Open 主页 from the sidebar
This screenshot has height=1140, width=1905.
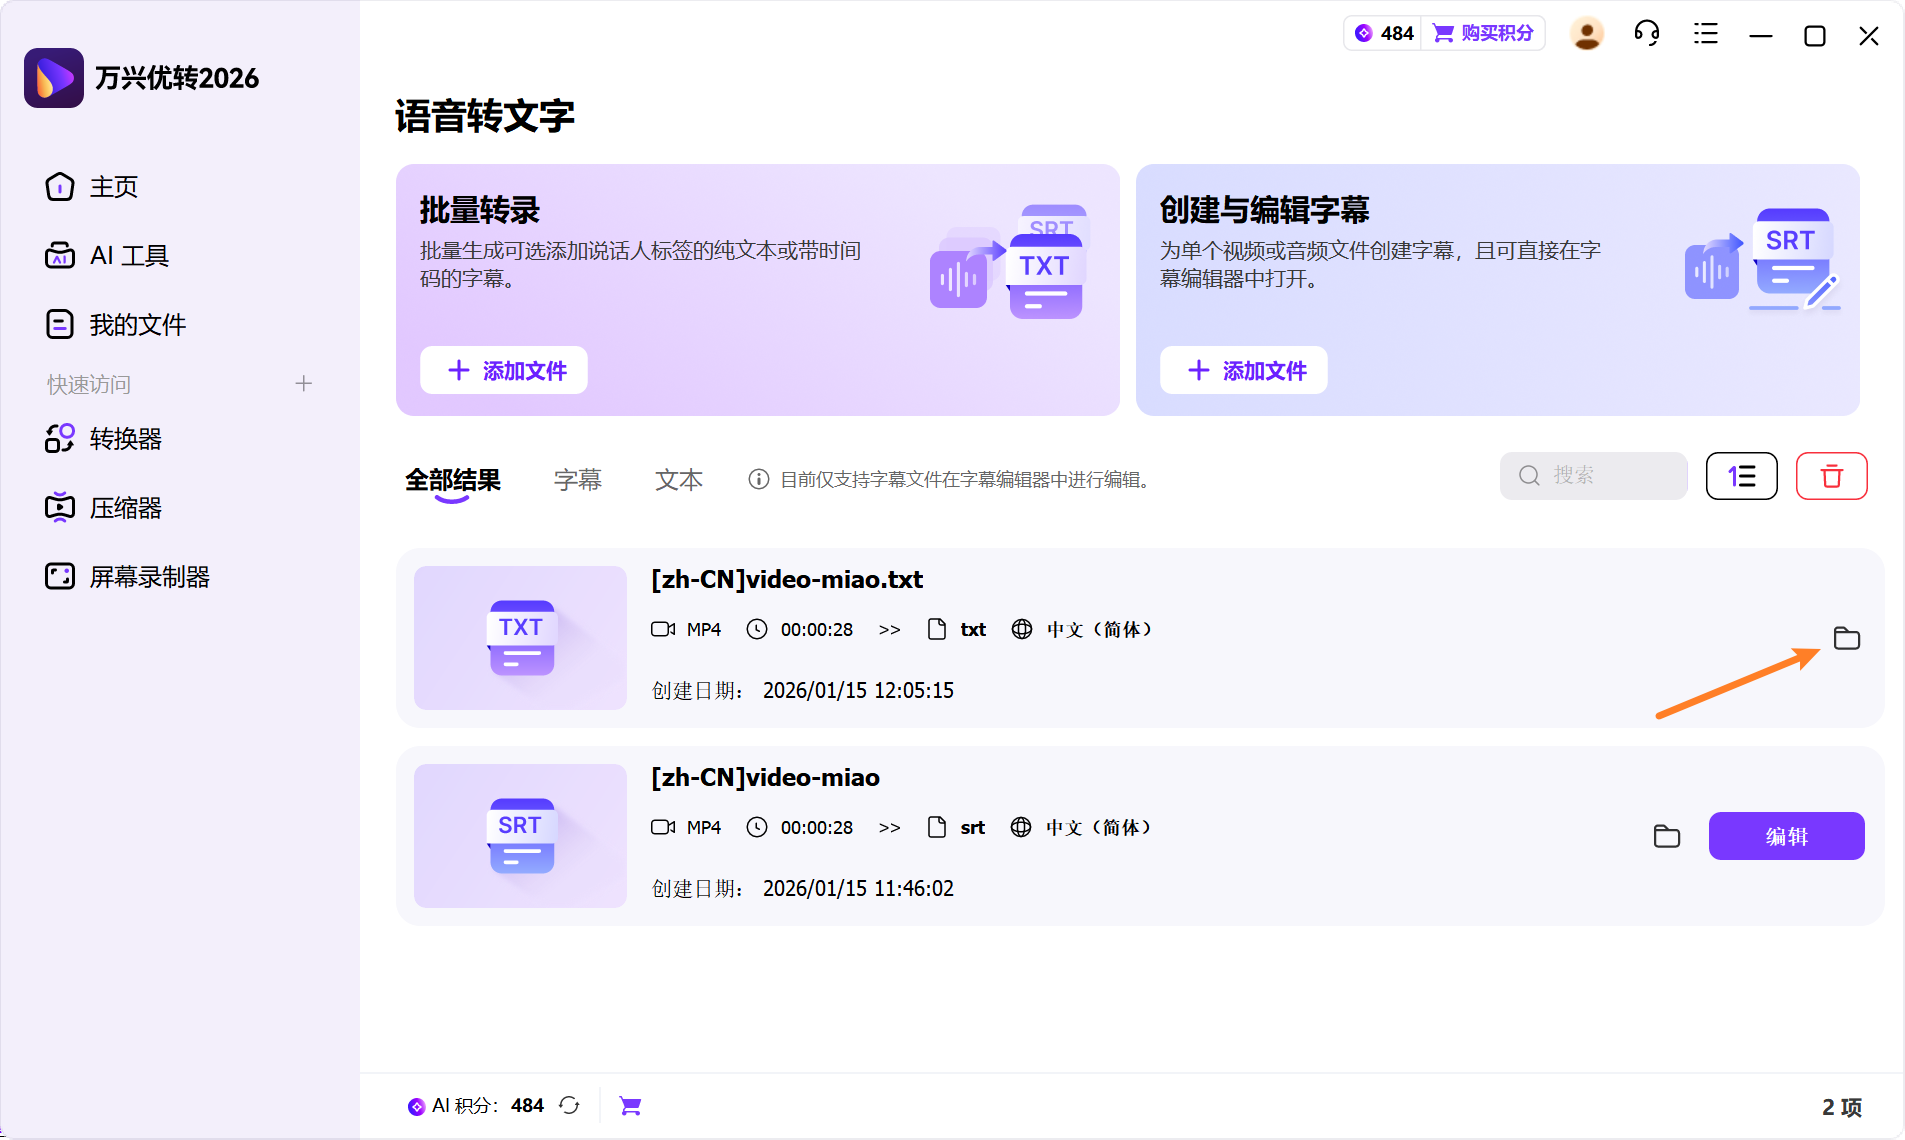[113, 186]
